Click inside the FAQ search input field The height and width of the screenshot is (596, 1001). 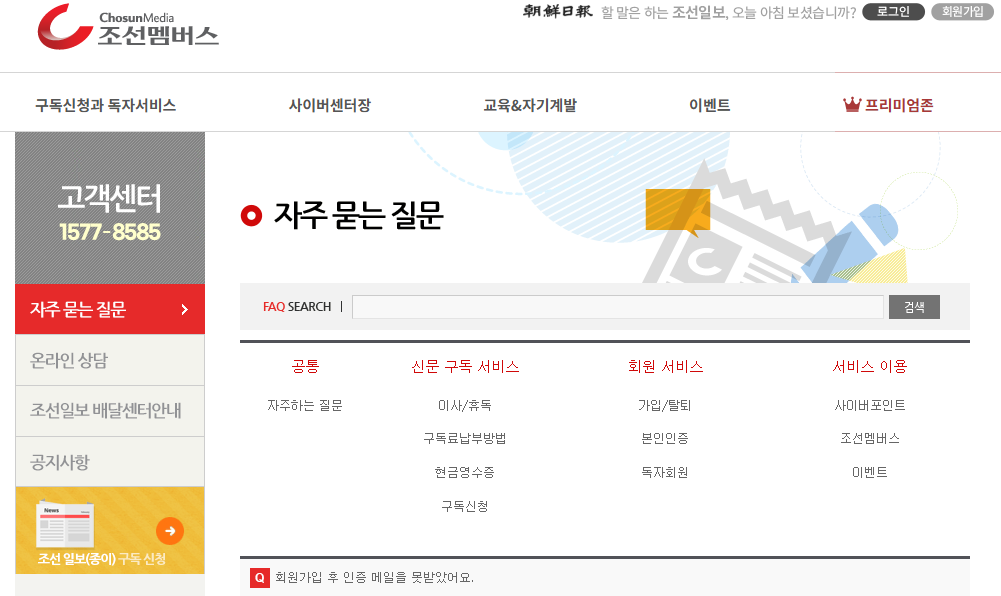[615, 306]
